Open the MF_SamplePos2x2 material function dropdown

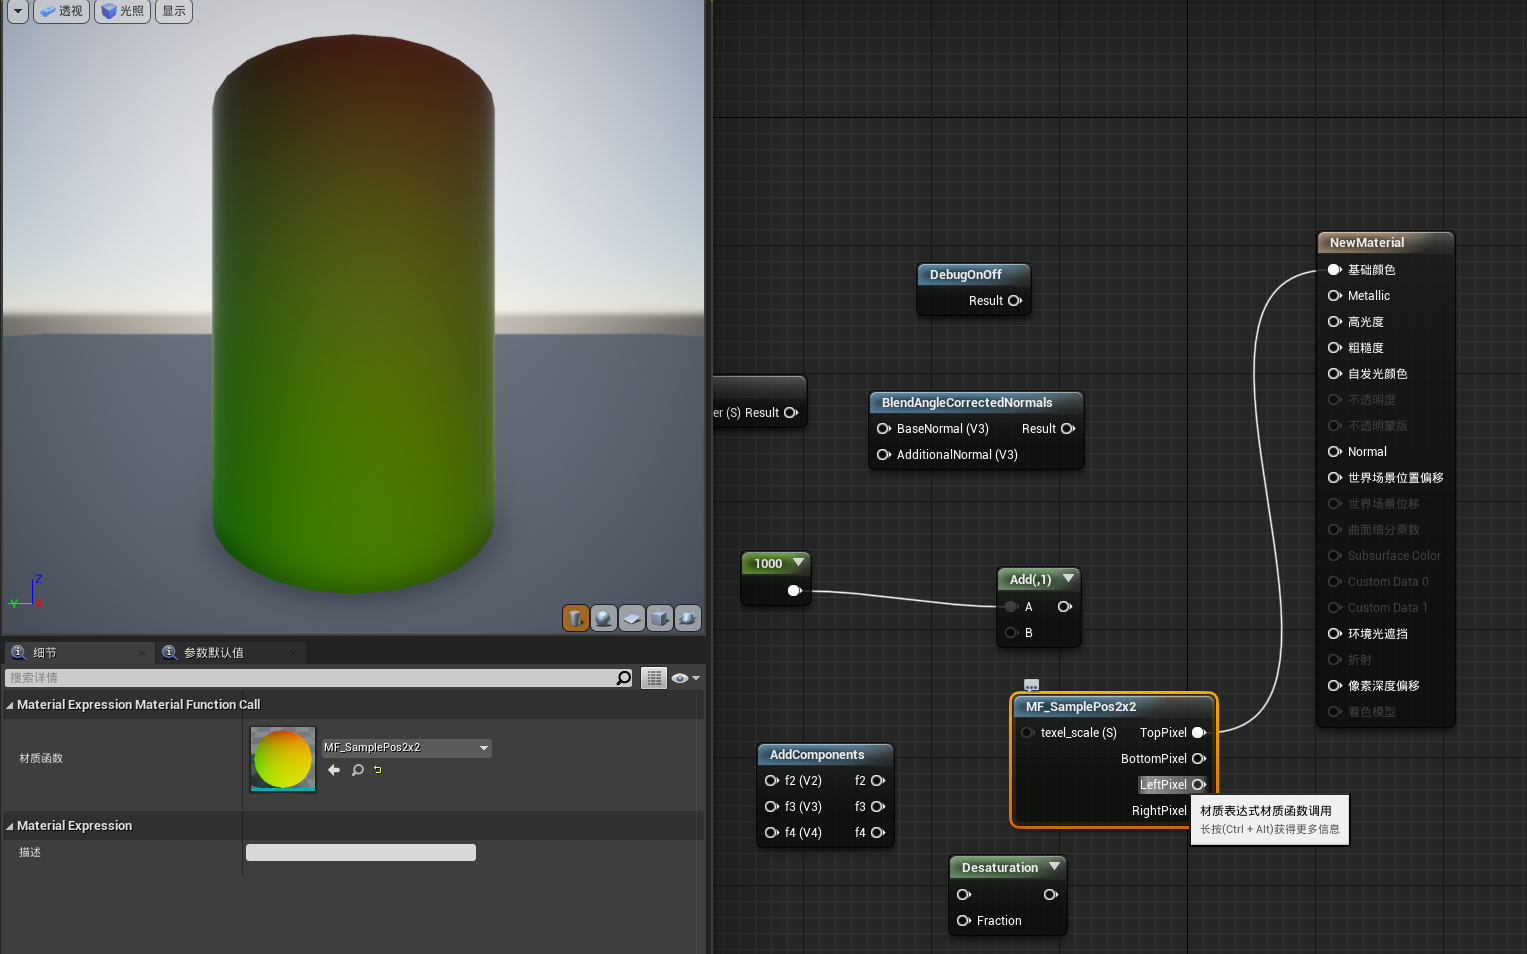point(484,748)
